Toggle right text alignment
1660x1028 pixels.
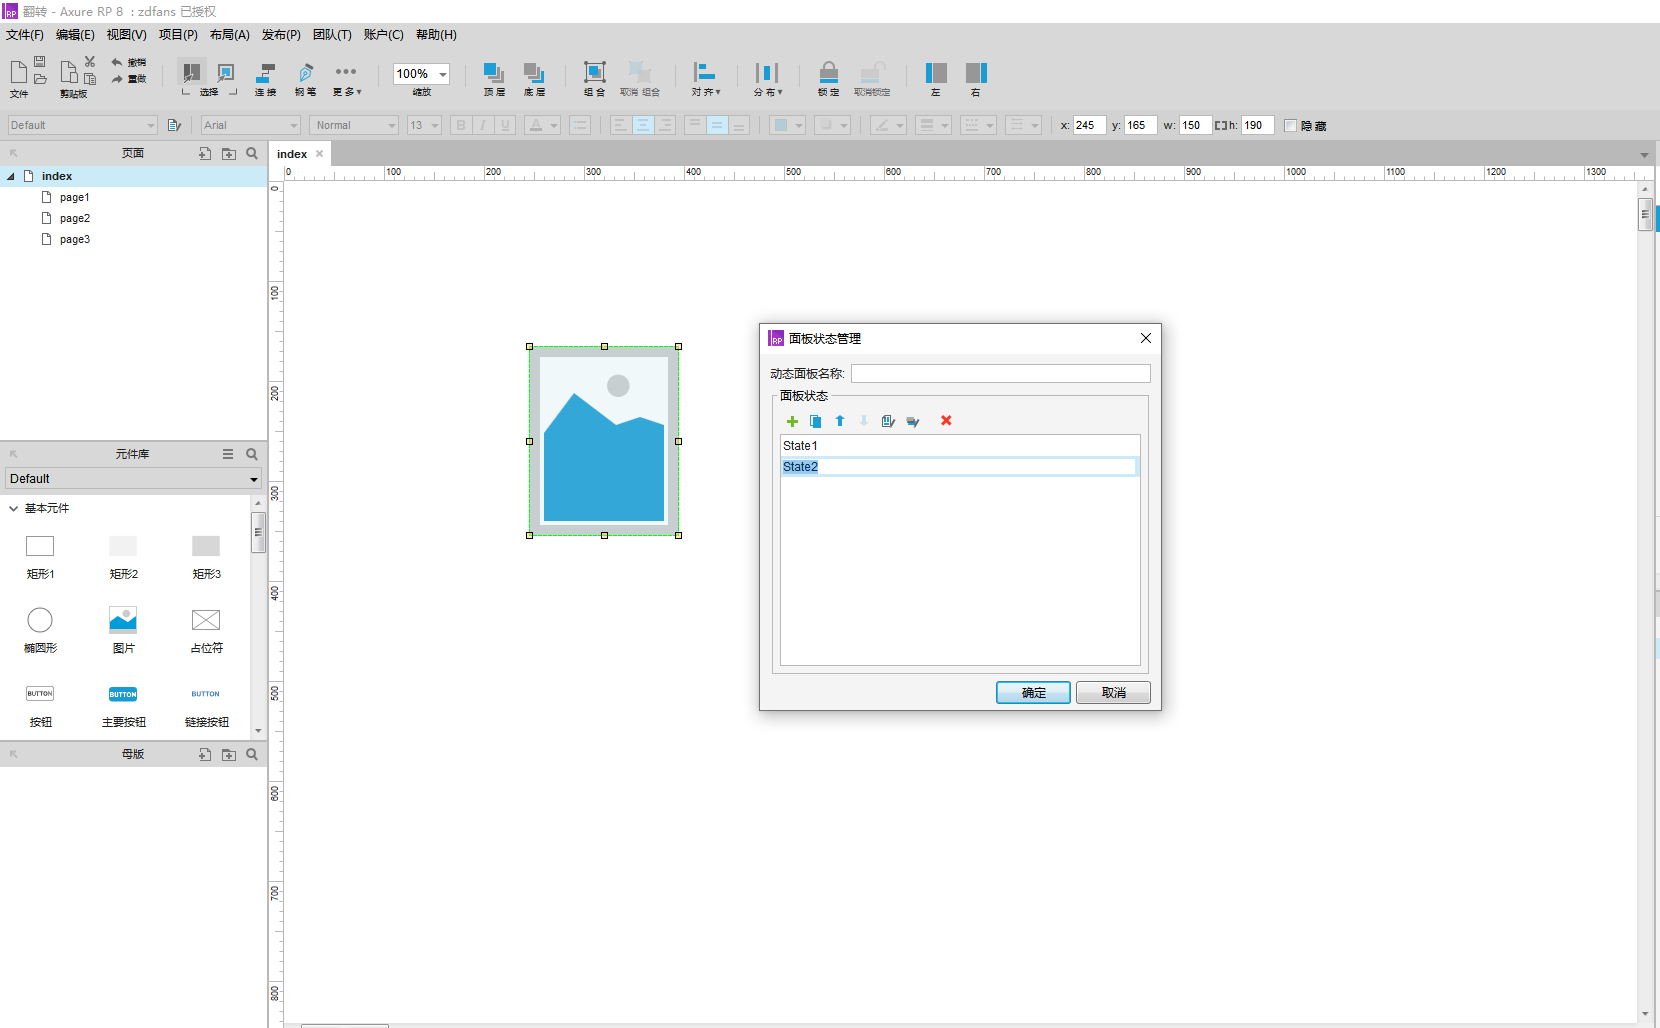pos(665,125)
